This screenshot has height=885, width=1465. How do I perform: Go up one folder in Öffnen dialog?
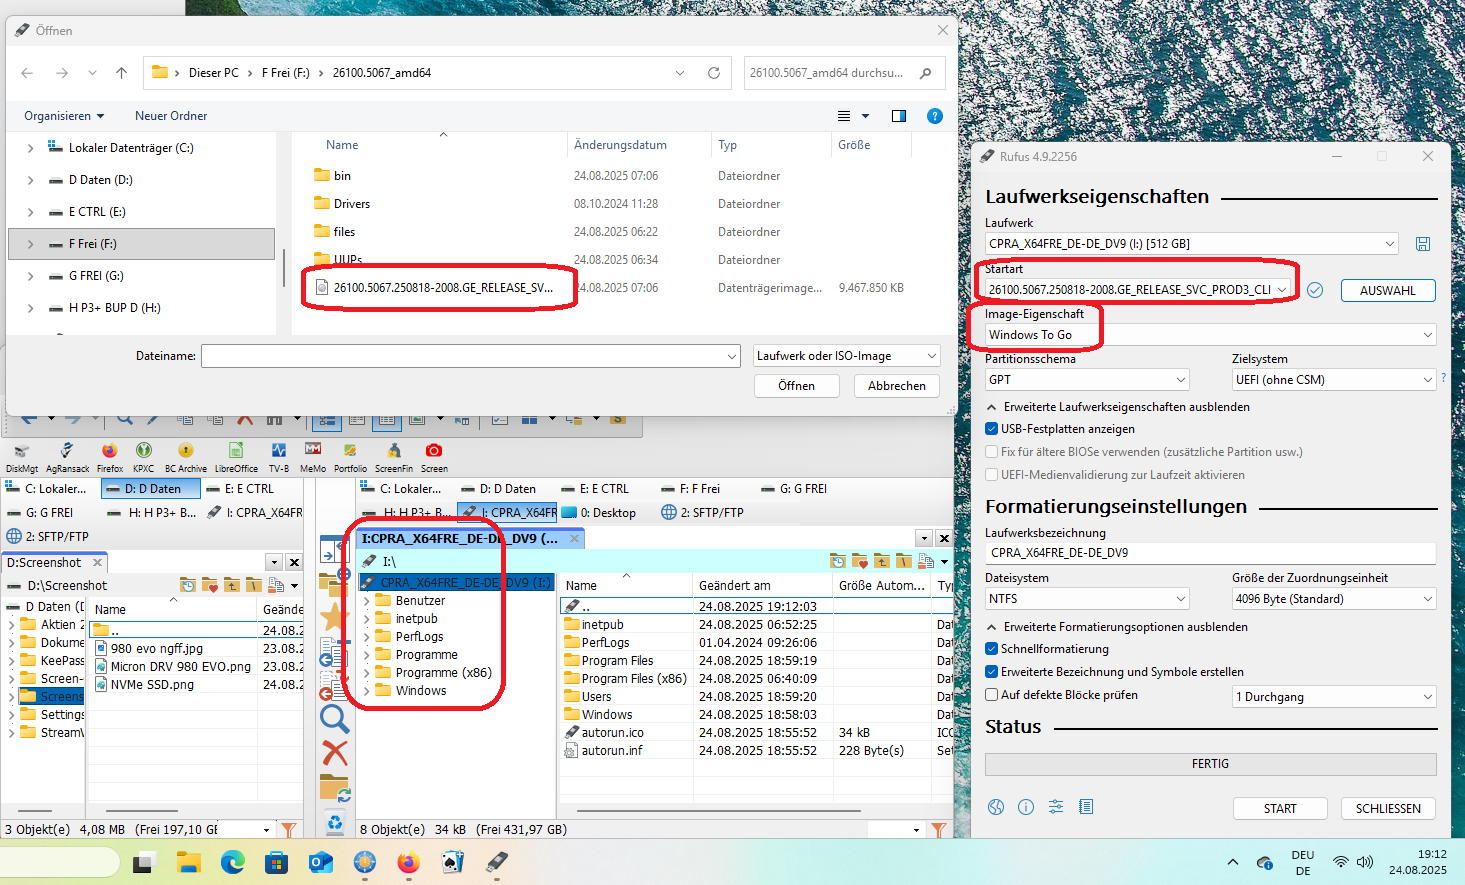(x=122, y=73)
